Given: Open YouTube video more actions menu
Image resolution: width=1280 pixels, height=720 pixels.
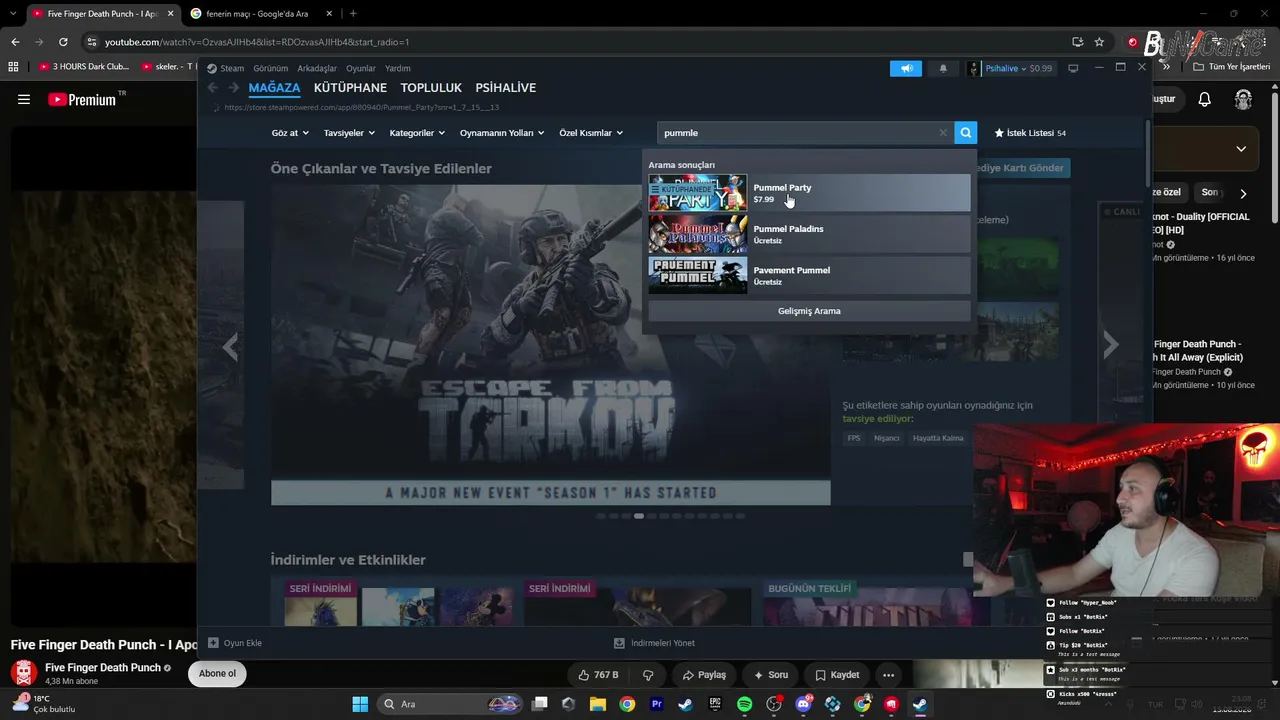Looking at the screenshot, I should pos(888,675).
